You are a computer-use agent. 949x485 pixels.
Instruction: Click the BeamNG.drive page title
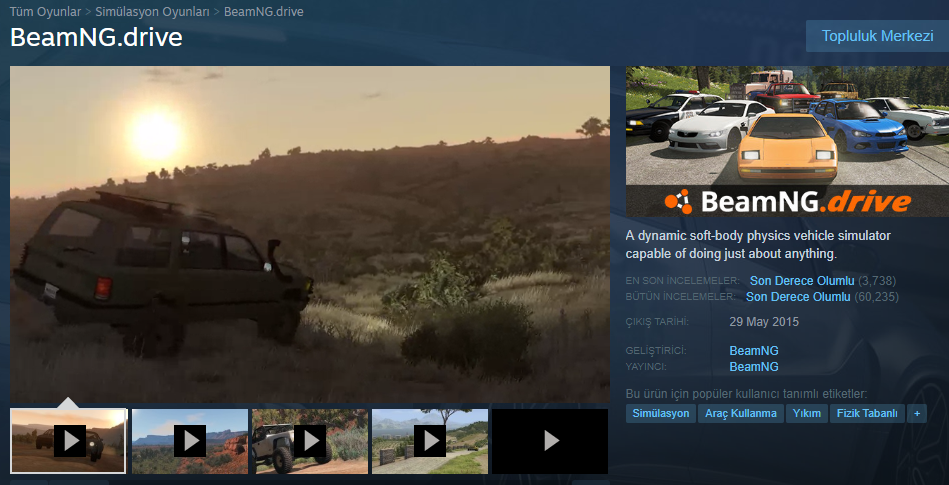[96, 38]
